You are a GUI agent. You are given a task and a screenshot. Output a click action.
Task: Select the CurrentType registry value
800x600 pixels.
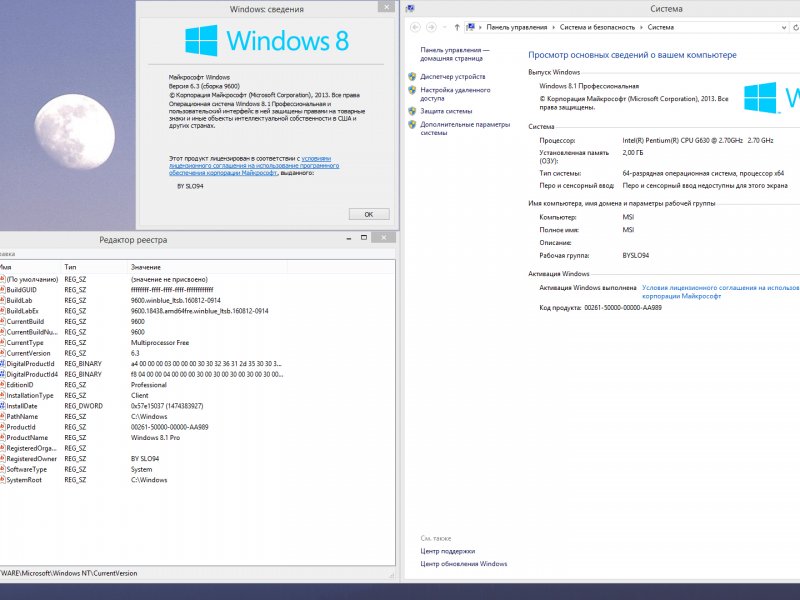24,343
